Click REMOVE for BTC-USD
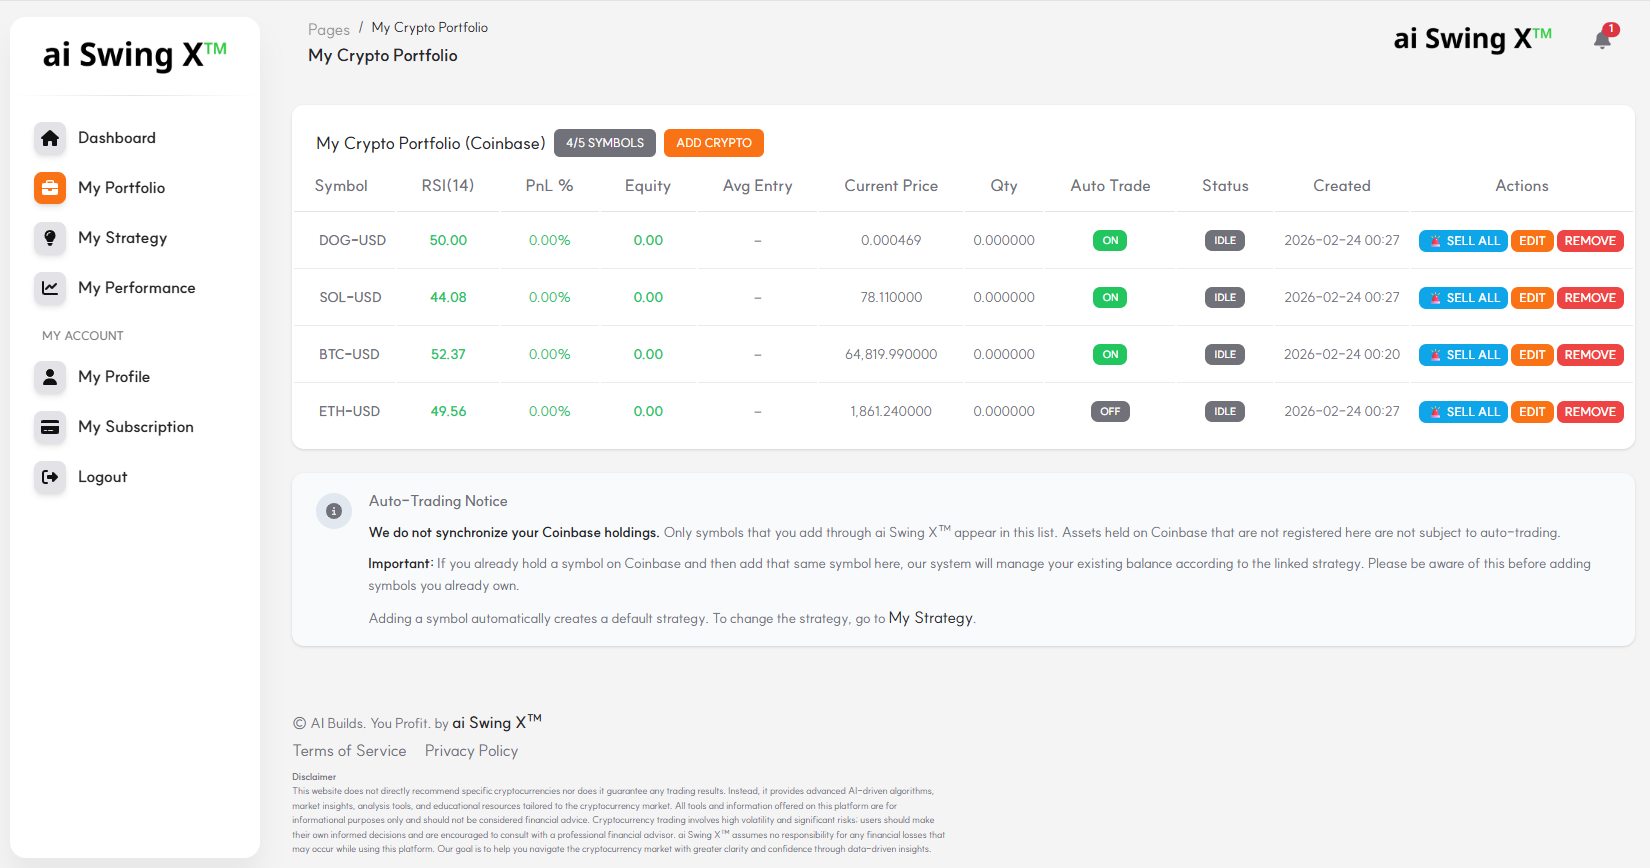 (x=1590, y=355)
